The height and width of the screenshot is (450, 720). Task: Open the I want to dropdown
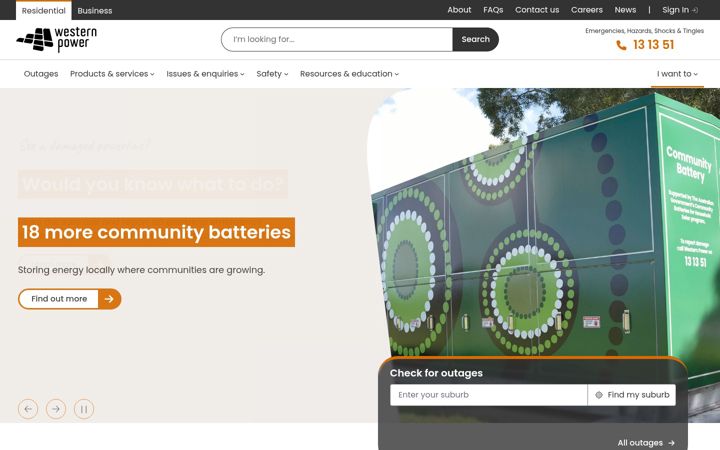677,74
